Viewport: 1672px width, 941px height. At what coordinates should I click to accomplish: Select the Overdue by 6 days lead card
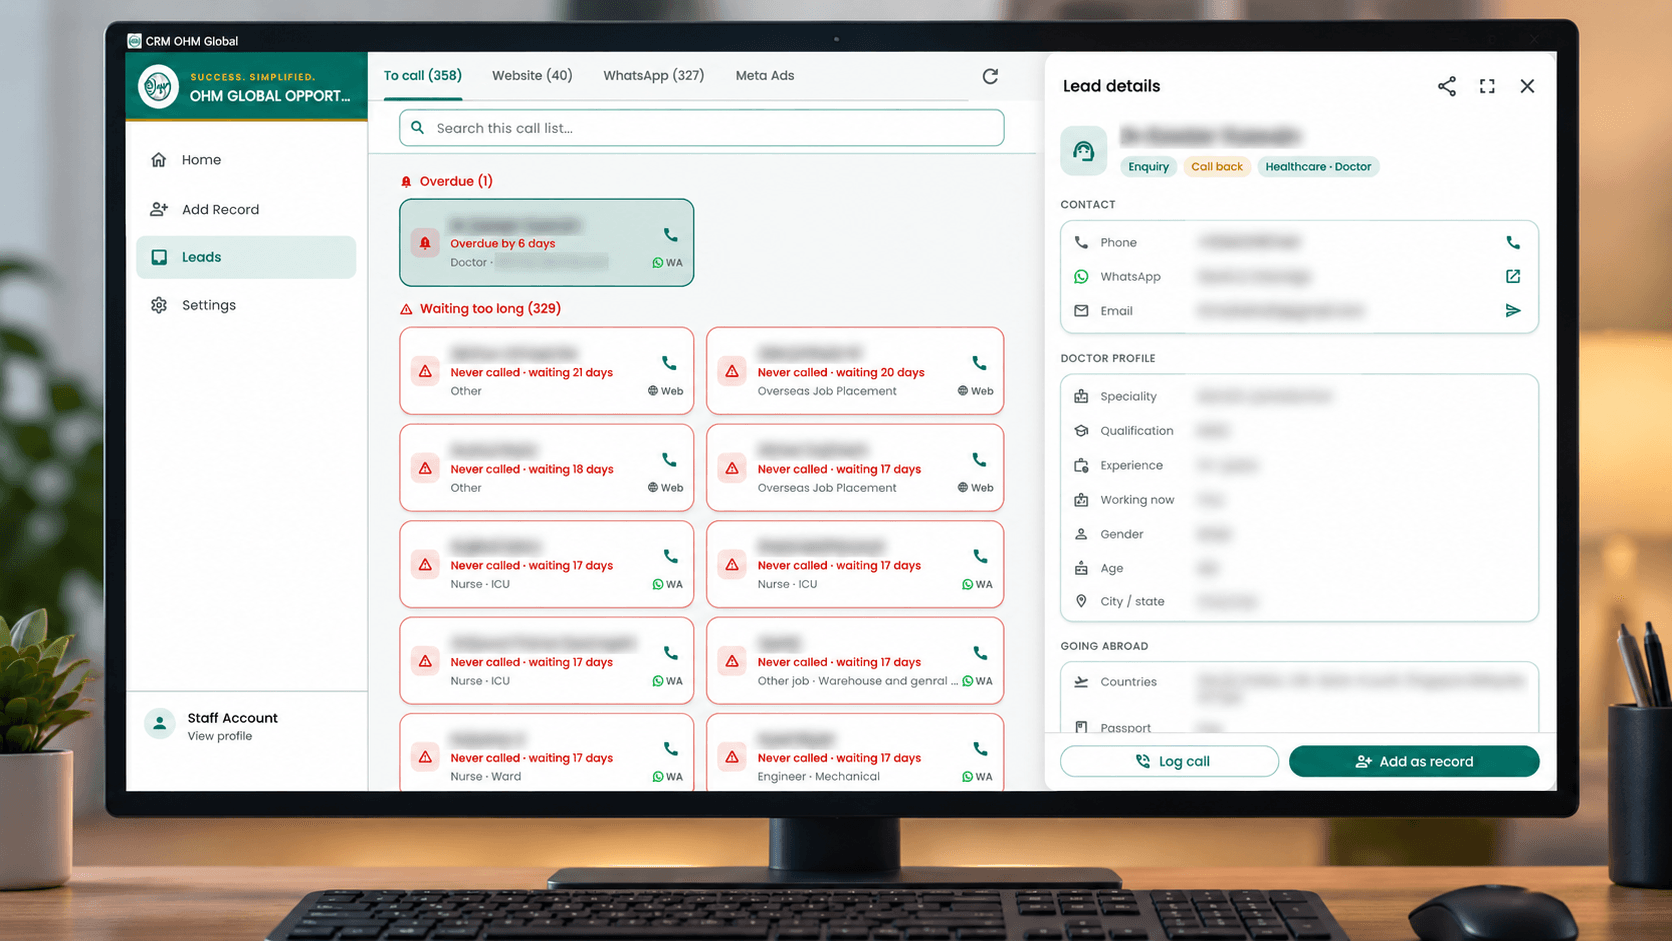click(547, 243)
